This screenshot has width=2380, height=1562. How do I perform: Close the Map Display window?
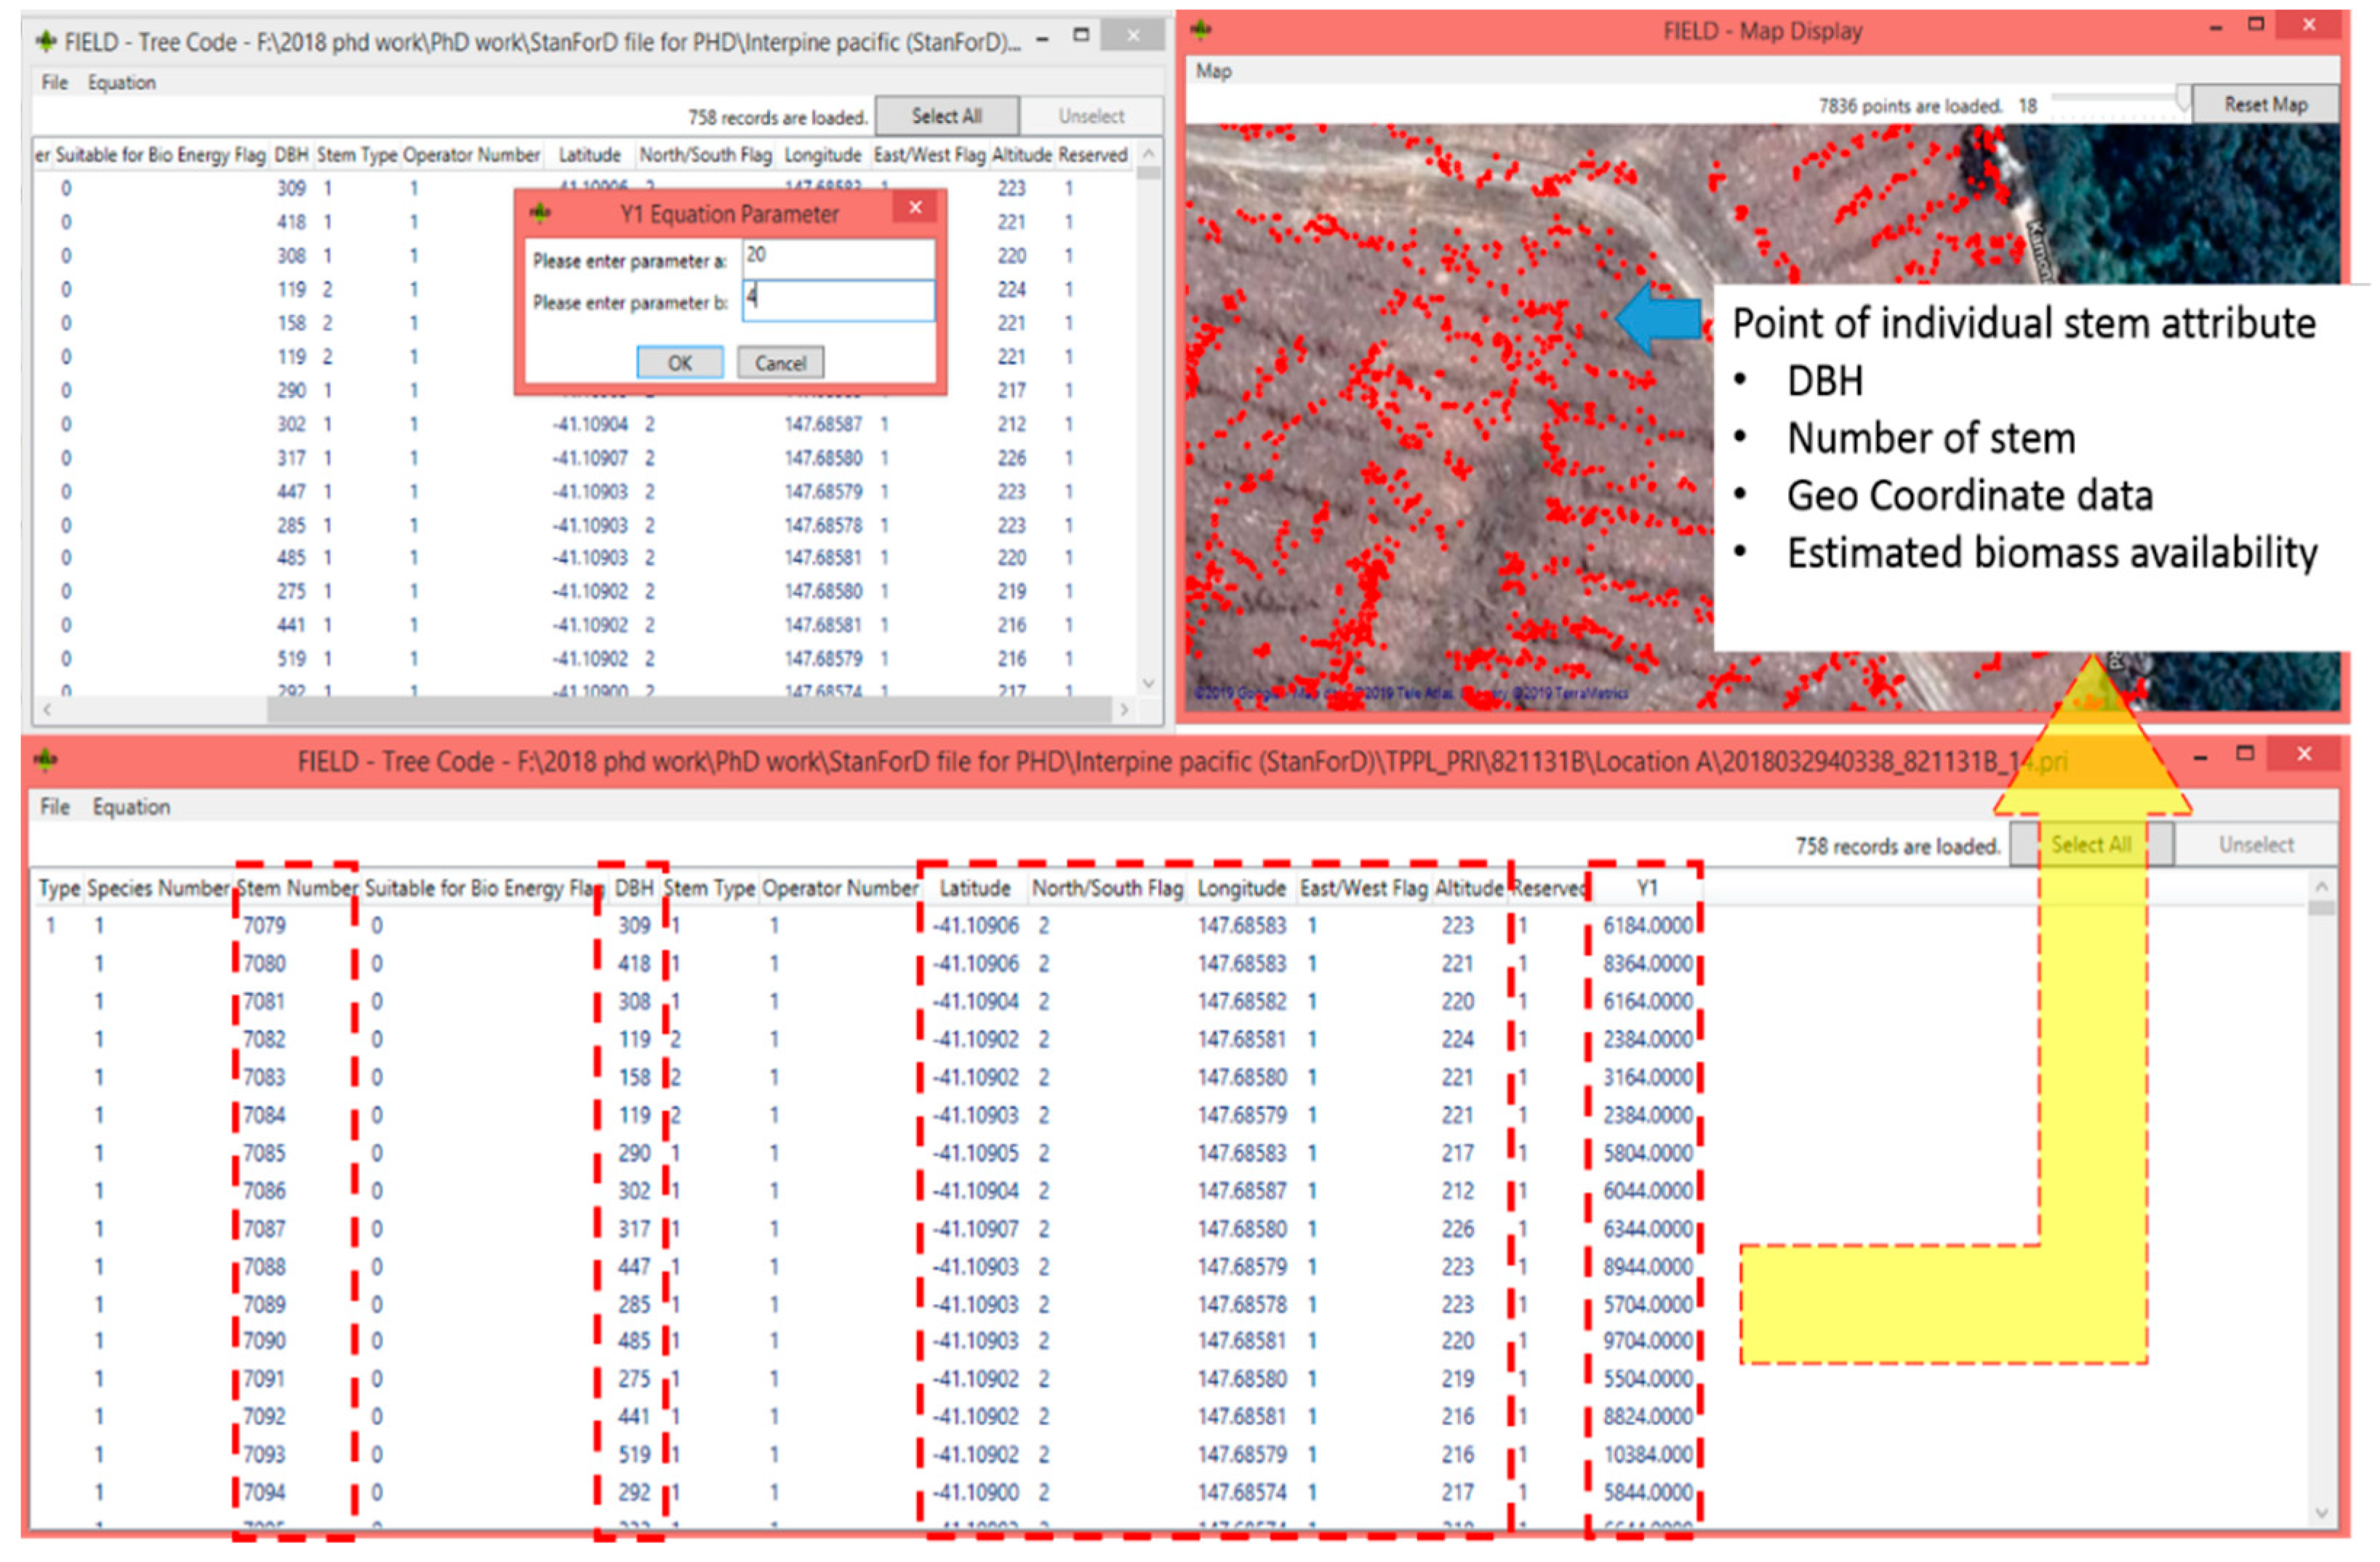pyautogui.click(x=2308, y=24)
